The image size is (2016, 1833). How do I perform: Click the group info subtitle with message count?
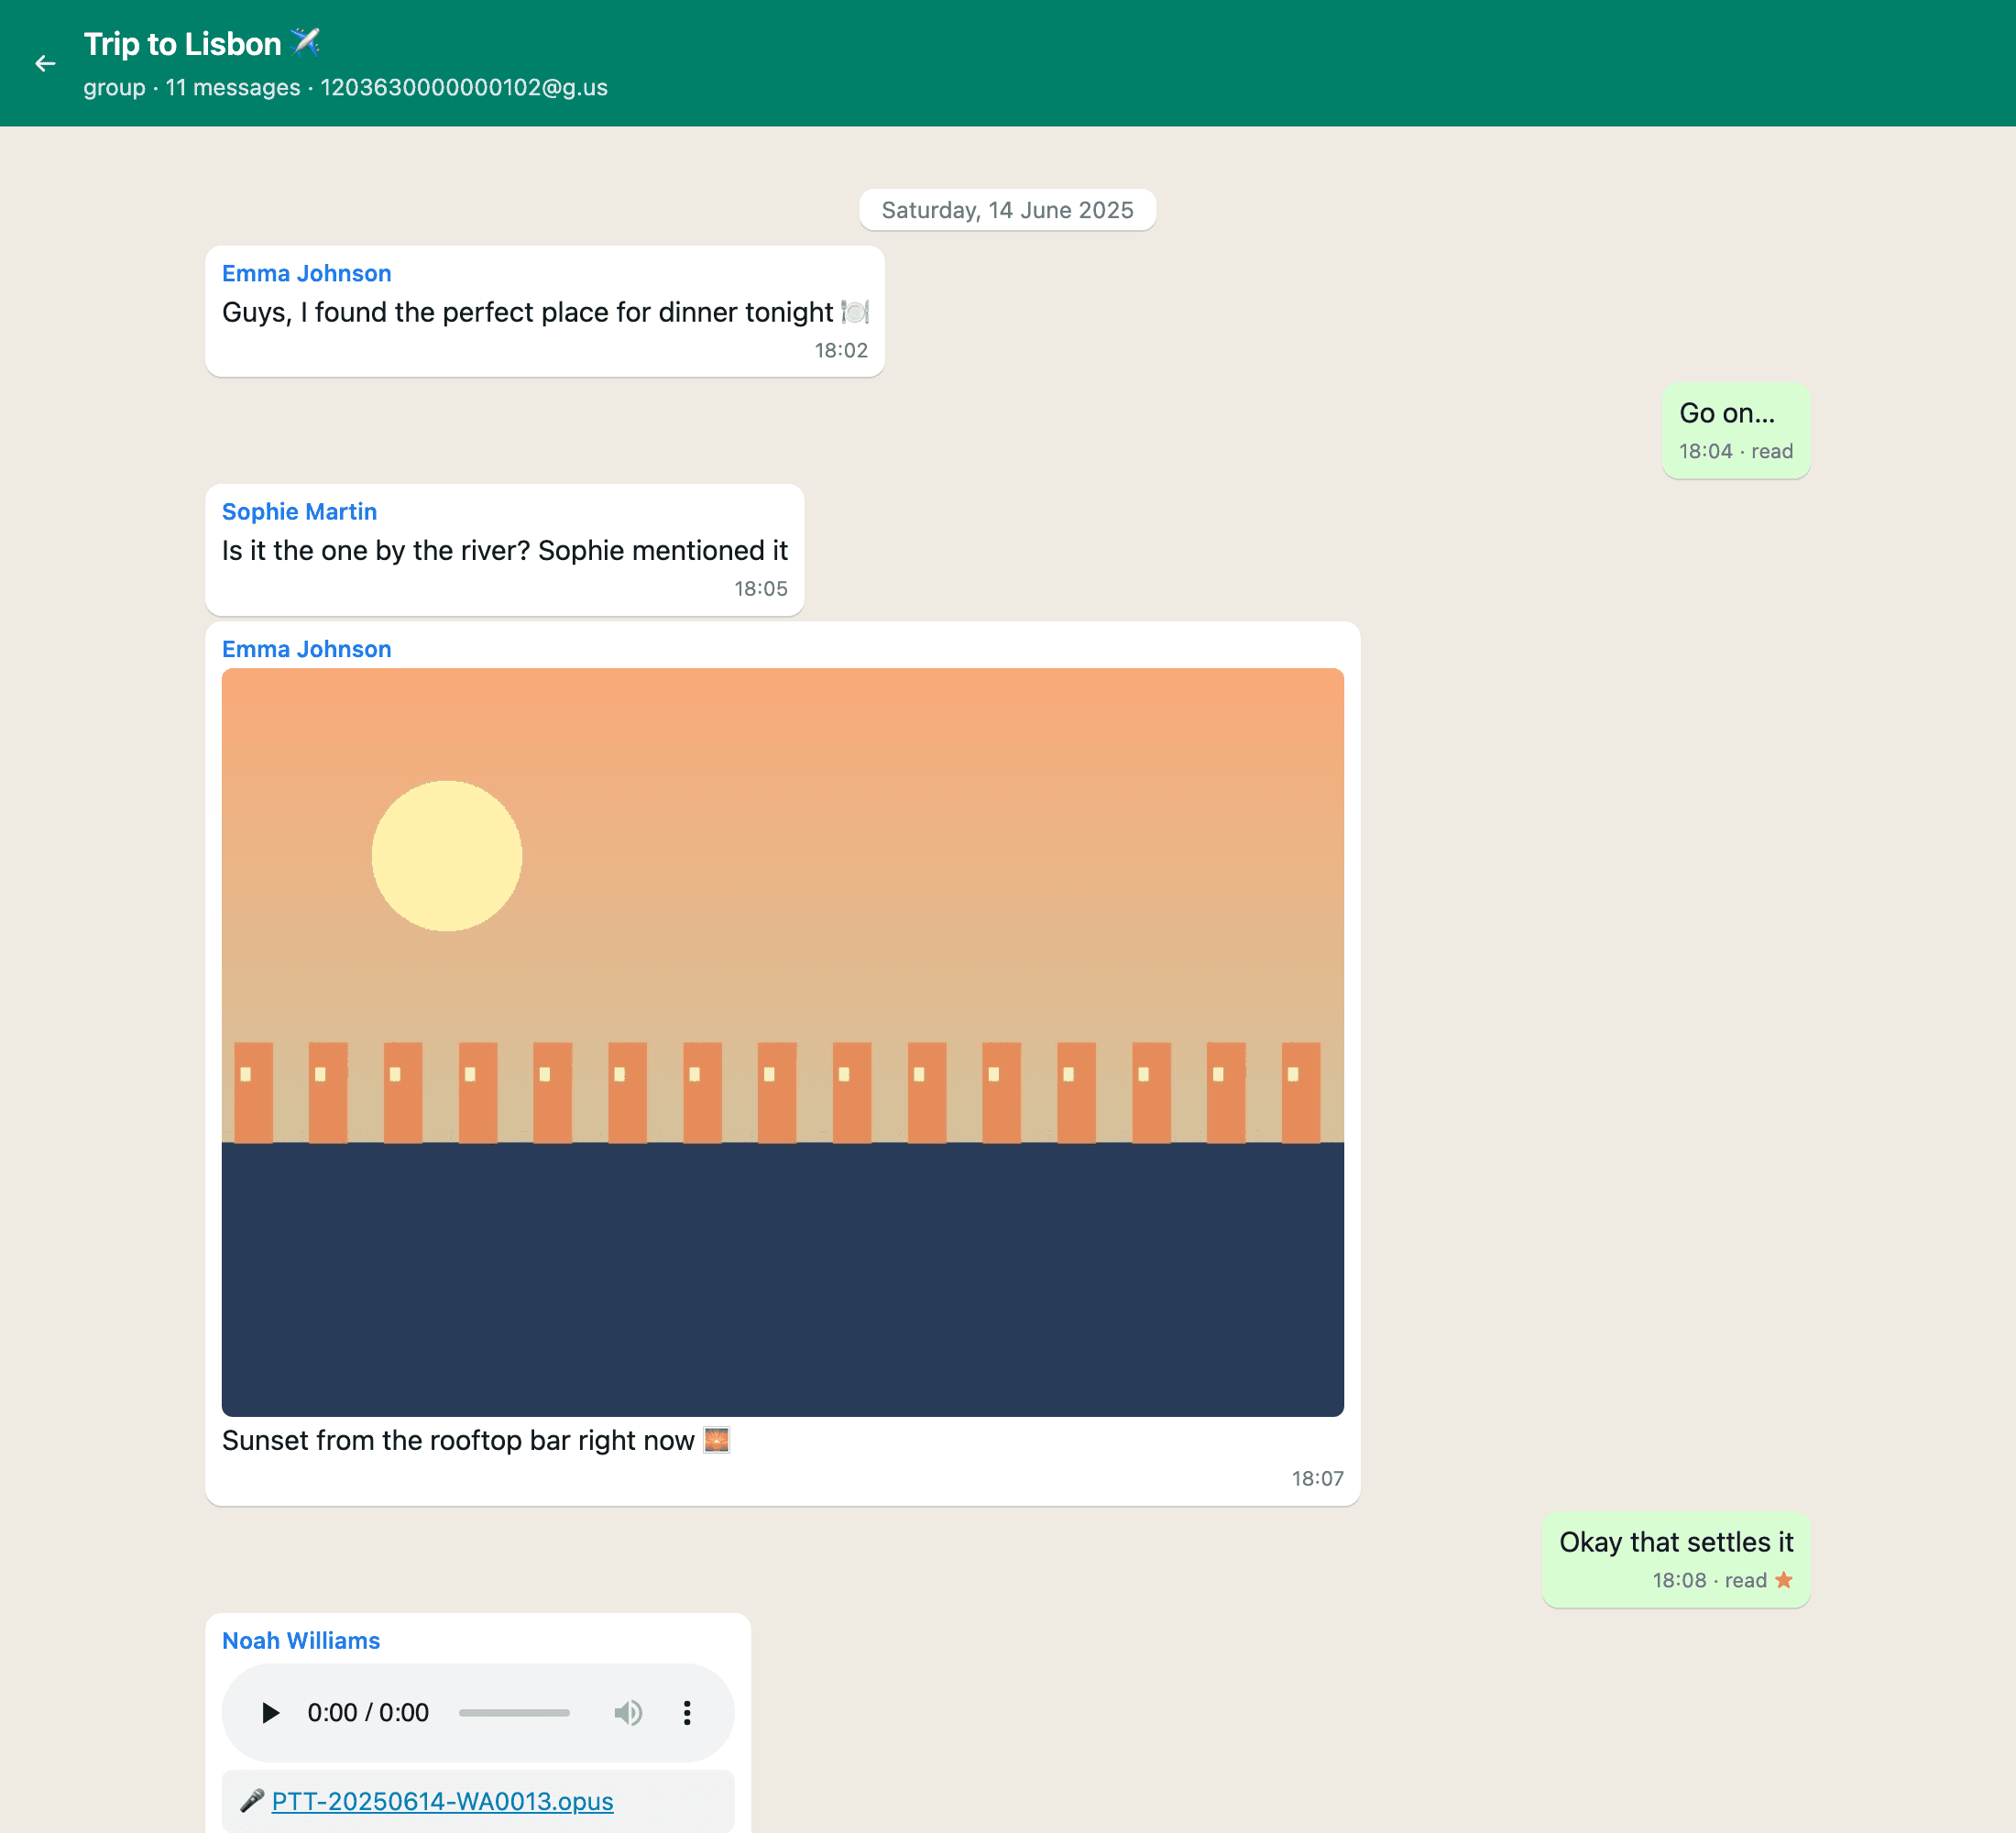tap(345, 88)
